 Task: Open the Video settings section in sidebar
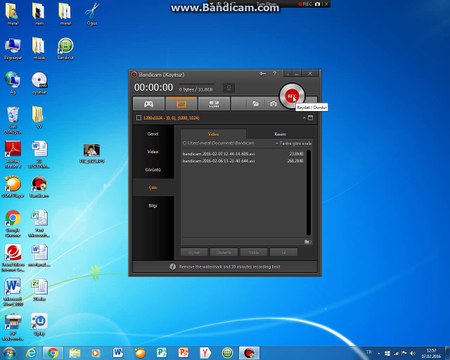153,152
